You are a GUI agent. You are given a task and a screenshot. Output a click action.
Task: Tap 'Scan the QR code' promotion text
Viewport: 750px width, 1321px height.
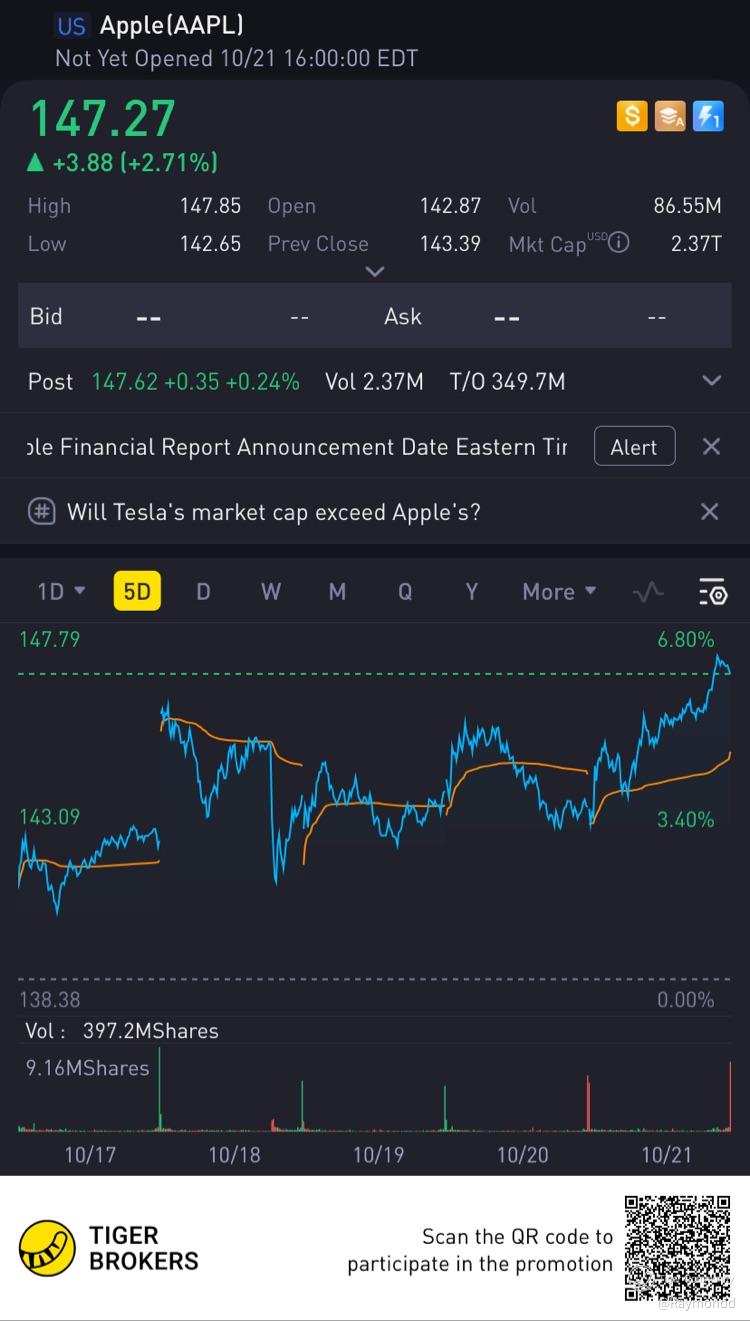(x=480, y=1250)
